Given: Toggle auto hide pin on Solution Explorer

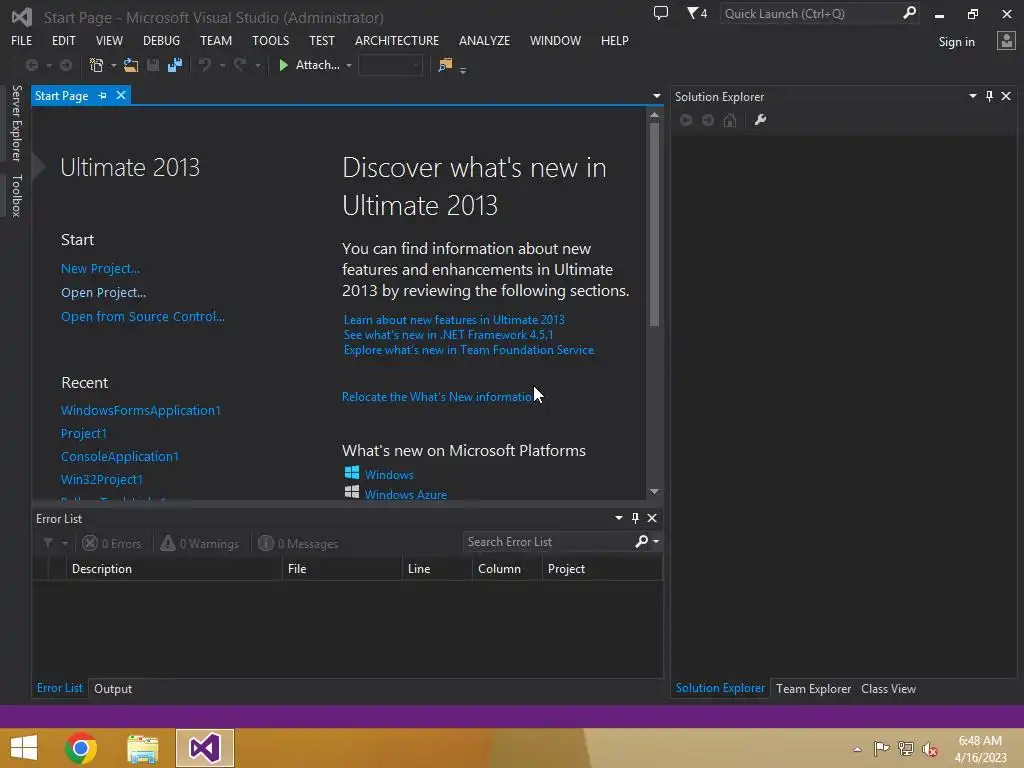Looking at the screenshot, I should click(989, 96).
